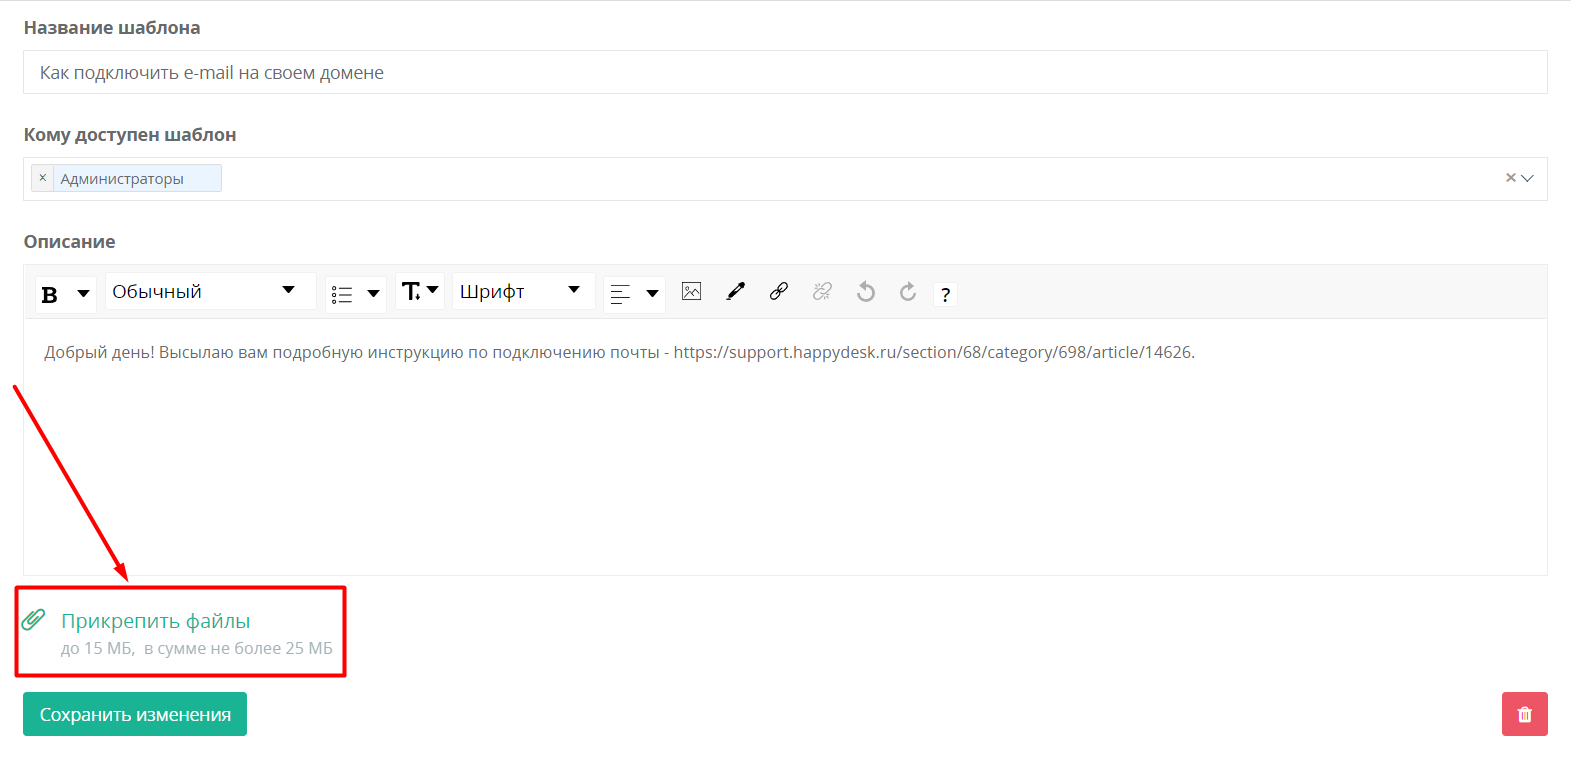Click the Кому доступен шаблон label
The height and width of the screenshot is (772, 1571).
(130, 135)
